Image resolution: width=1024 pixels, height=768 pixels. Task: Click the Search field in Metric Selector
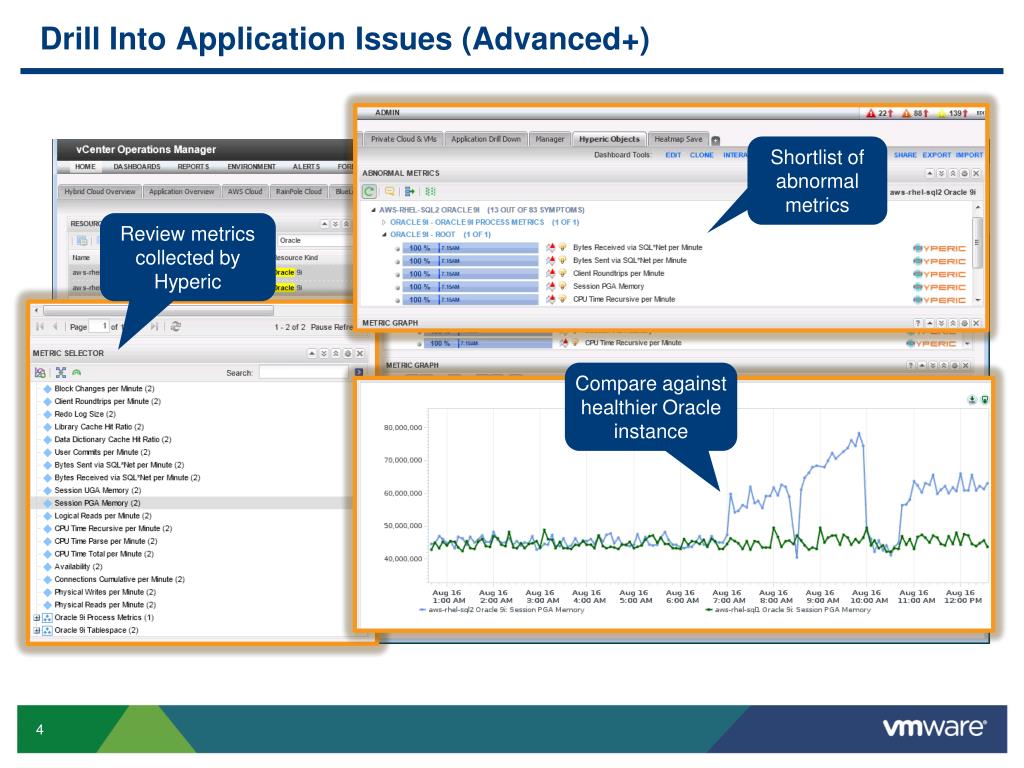click(x=304, y=373)
